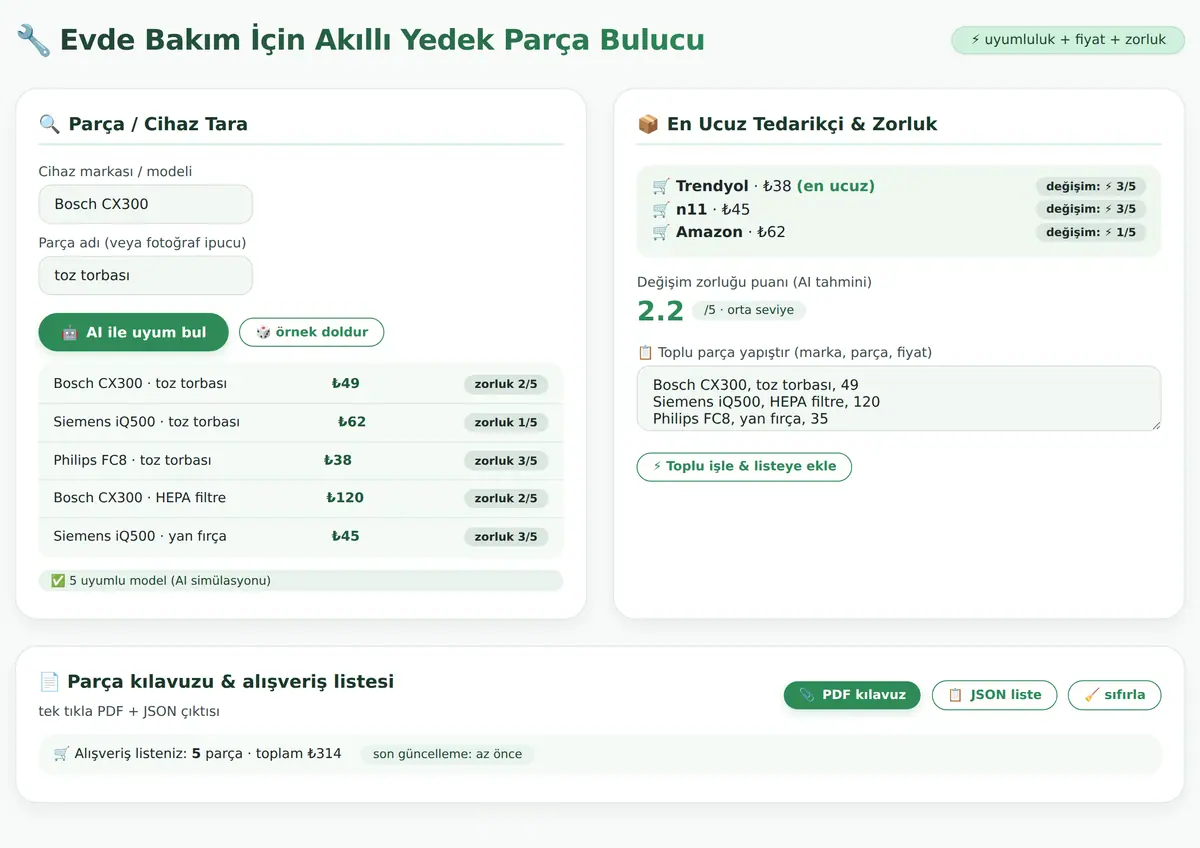Click AI ile uyum bul button
The image size is (1200, 848).
point(133,332)
